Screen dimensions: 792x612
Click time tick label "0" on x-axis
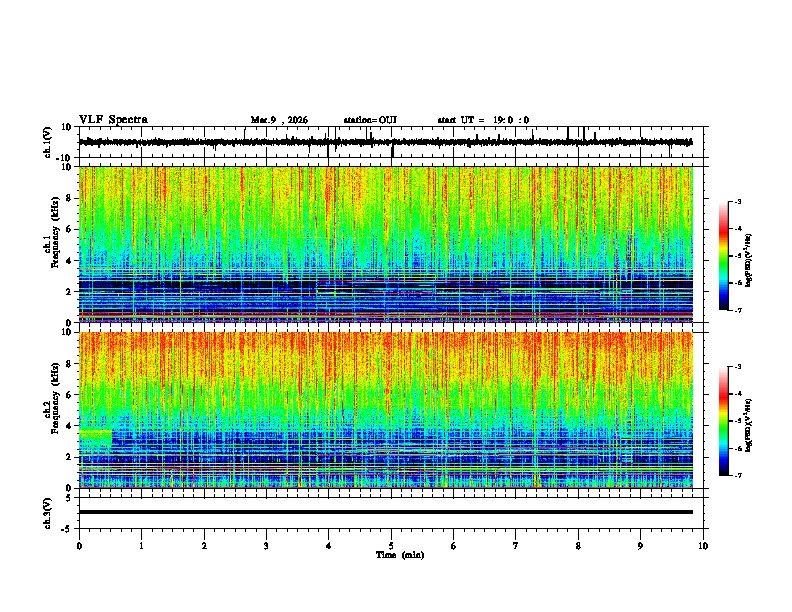tap(79, 546)
